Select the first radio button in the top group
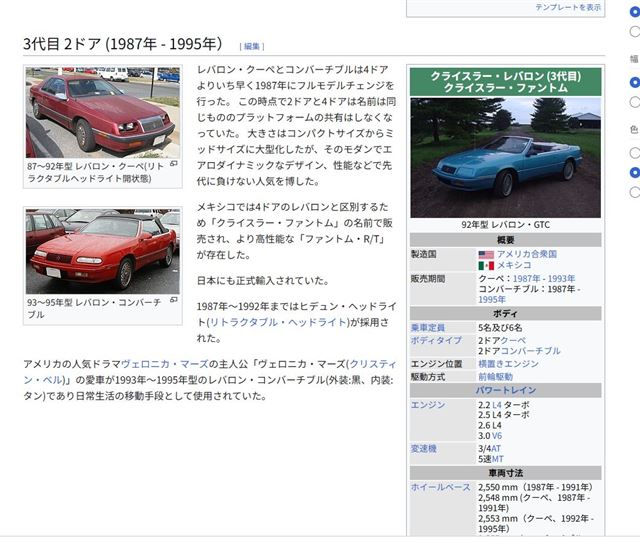The height and width of the screenshot is (538, 640). point(634,11)
